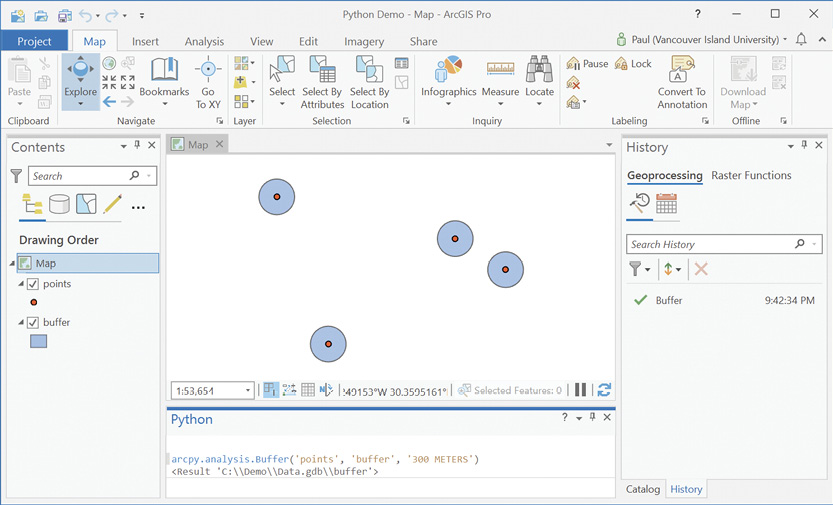This screenshot has width=833, height=505.
Task: Uncheck the points layer visibility
Action: click(x=33, y=284)
